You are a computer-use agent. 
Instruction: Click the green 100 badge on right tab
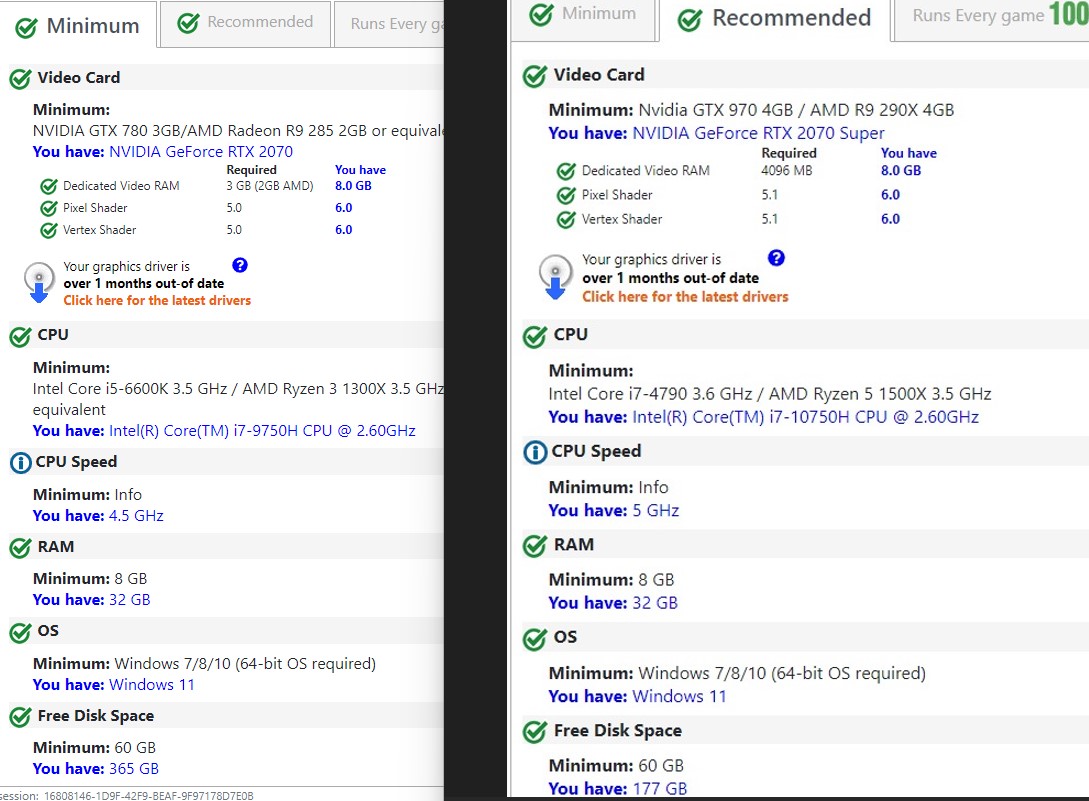[x=1069, y=14]
